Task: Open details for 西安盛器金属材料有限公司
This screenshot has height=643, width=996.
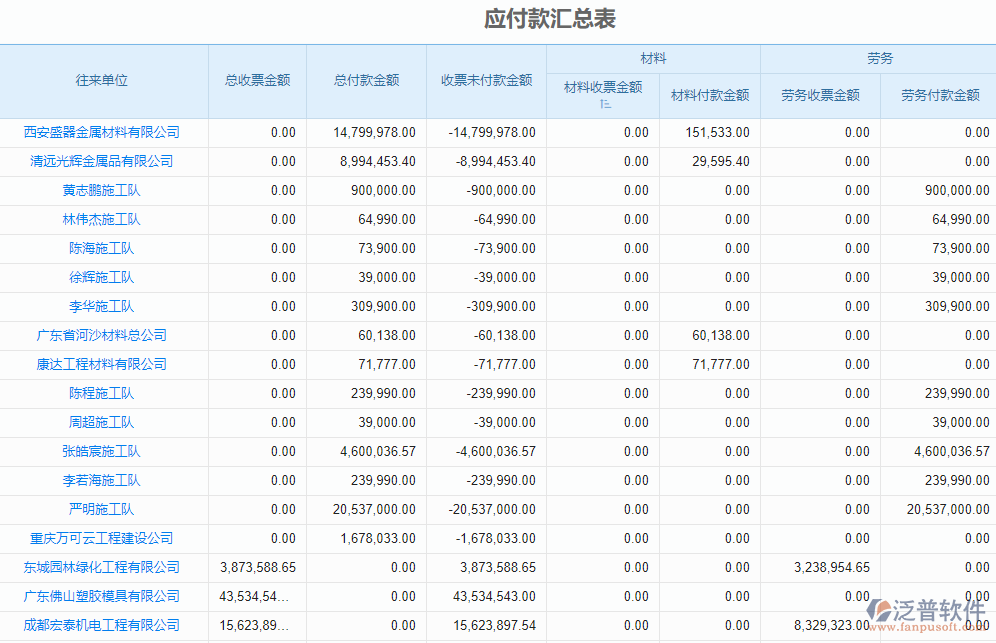Action: point(104,132)
